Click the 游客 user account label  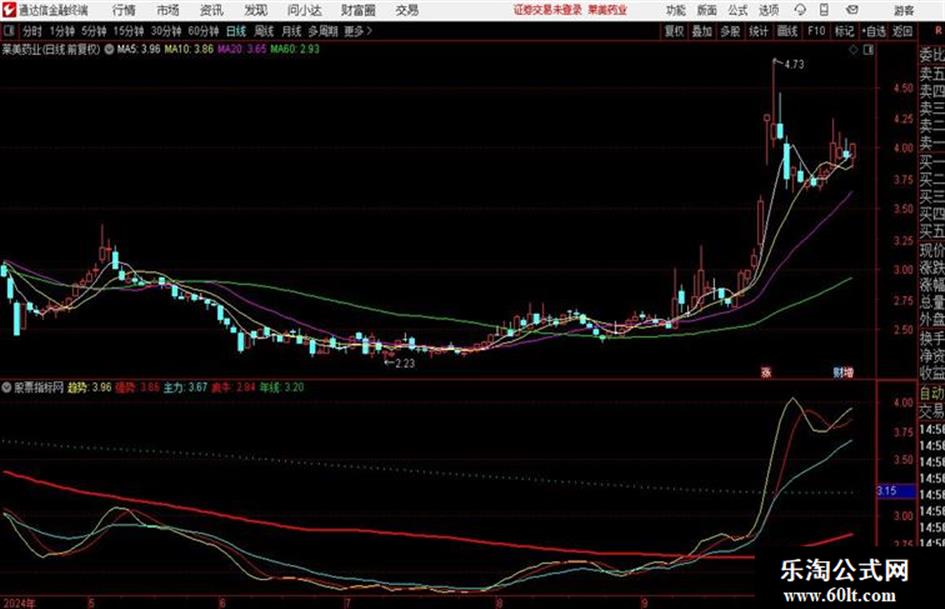903,10
